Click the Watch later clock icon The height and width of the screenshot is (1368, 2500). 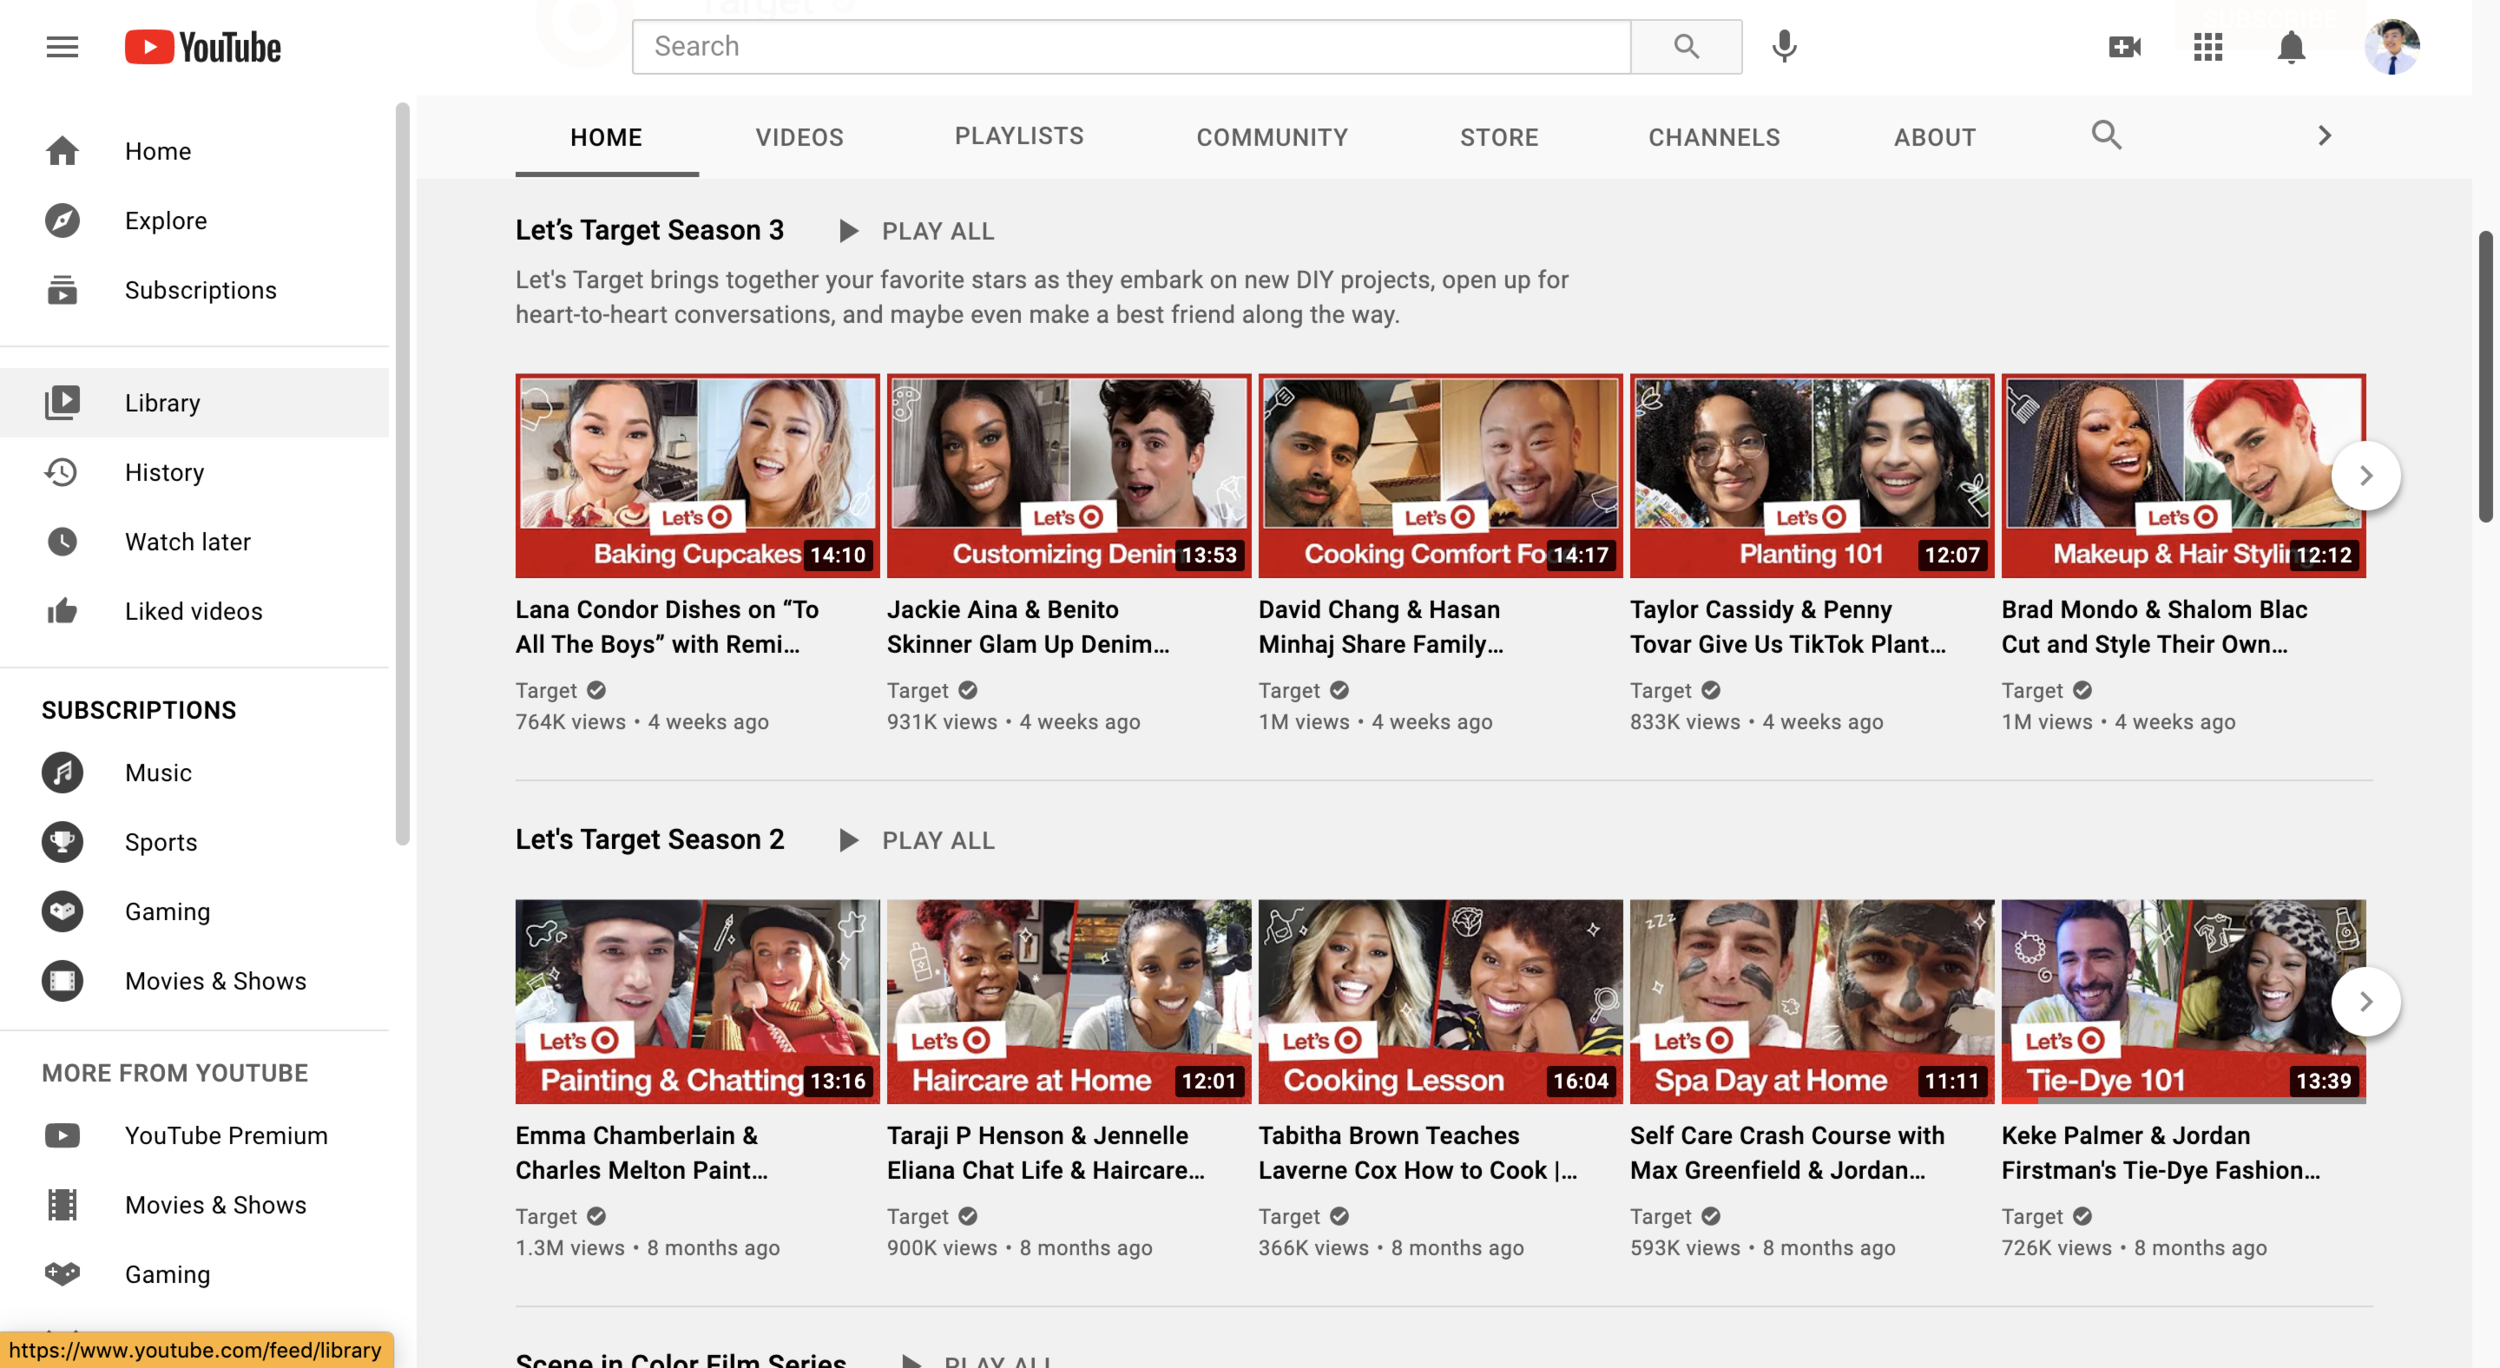pos(62,542)
